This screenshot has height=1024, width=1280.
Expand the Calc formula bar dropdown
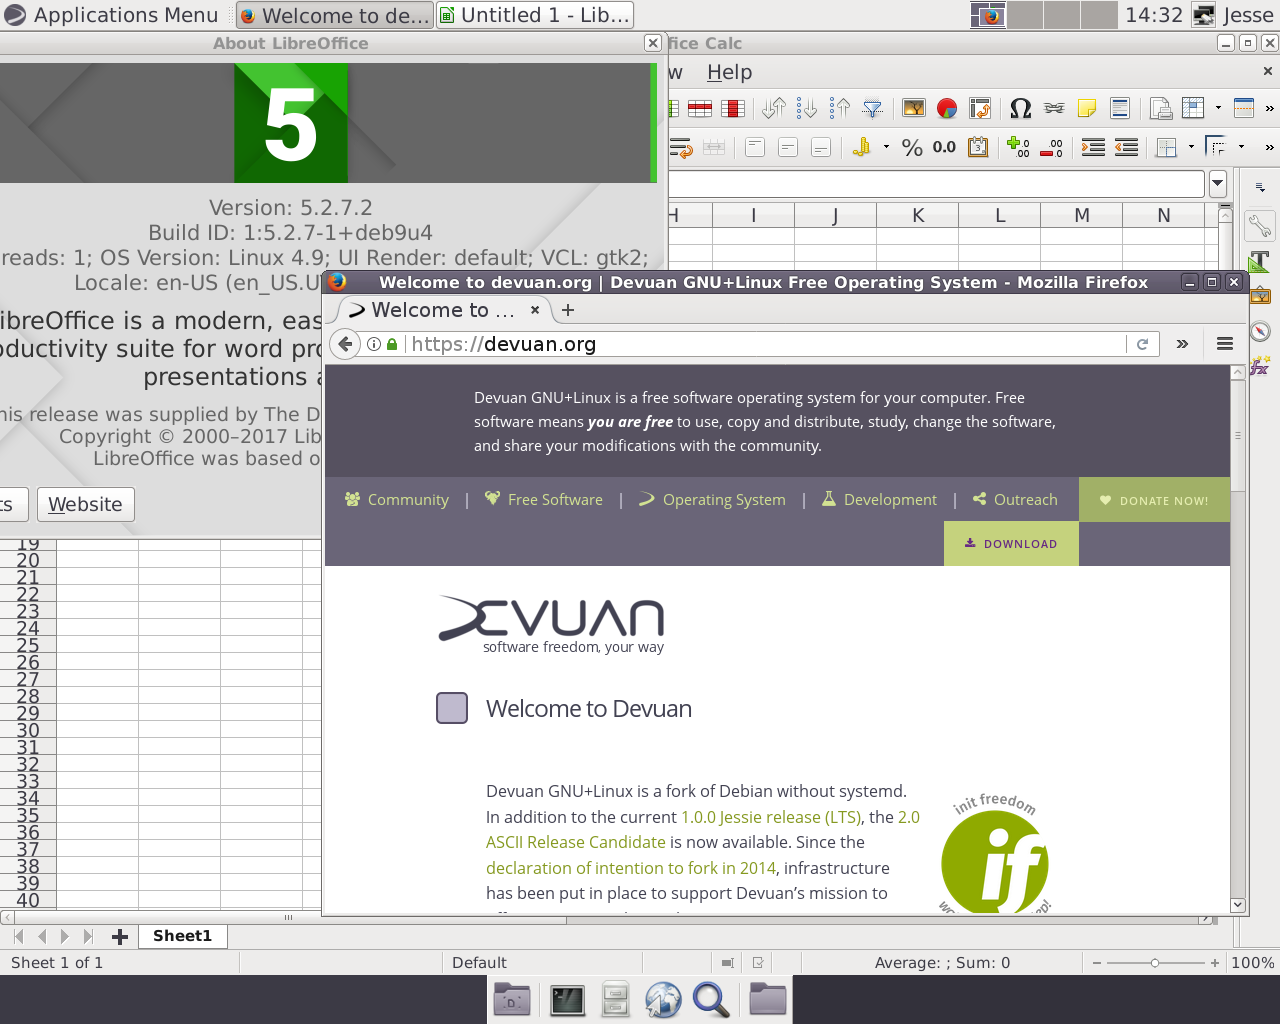coord(1218,184)
